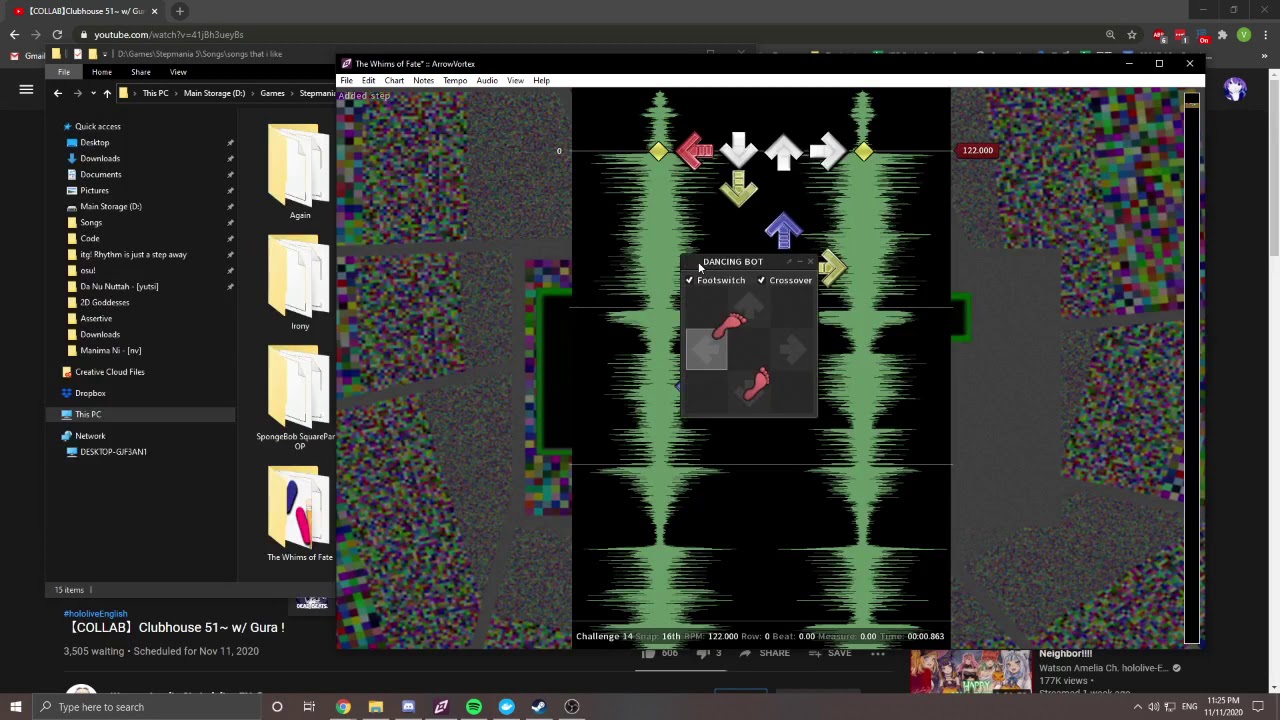Click the hololiveEnglish hashtag link

(x=95, y=614)
